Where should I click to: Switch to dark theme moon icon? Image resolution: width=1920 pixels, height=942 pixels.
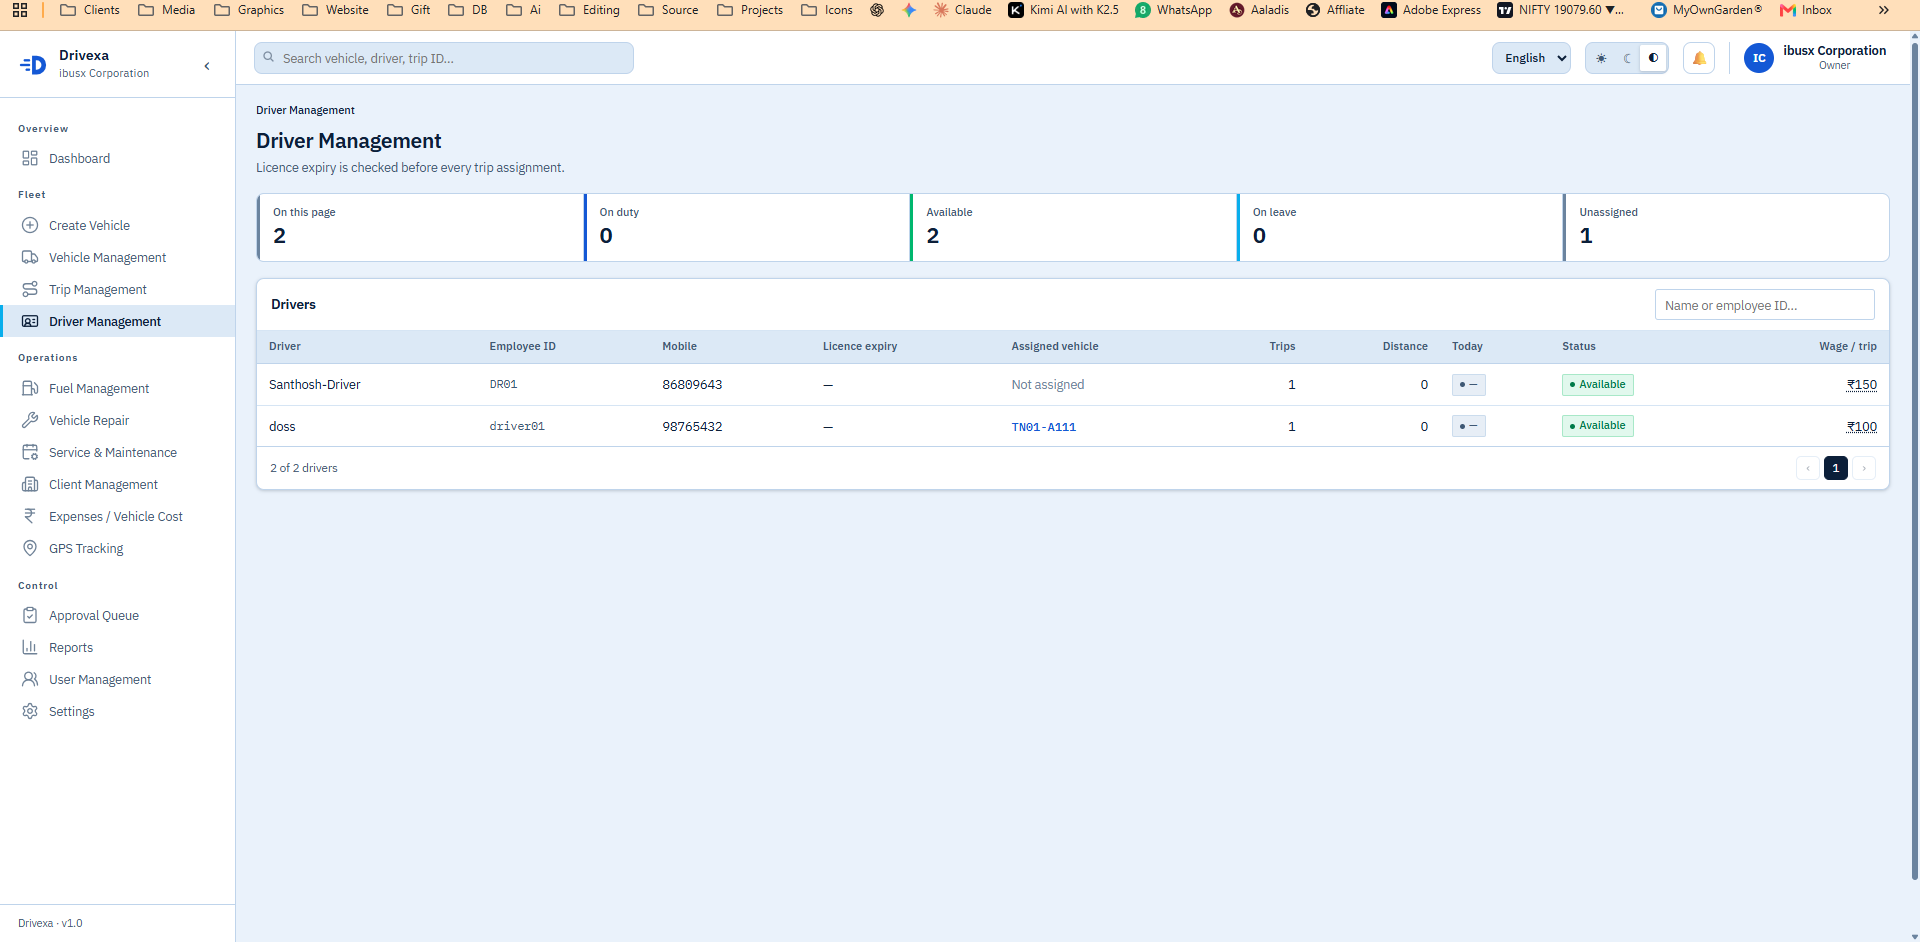pyautogui.click(x=1627, y=58)
